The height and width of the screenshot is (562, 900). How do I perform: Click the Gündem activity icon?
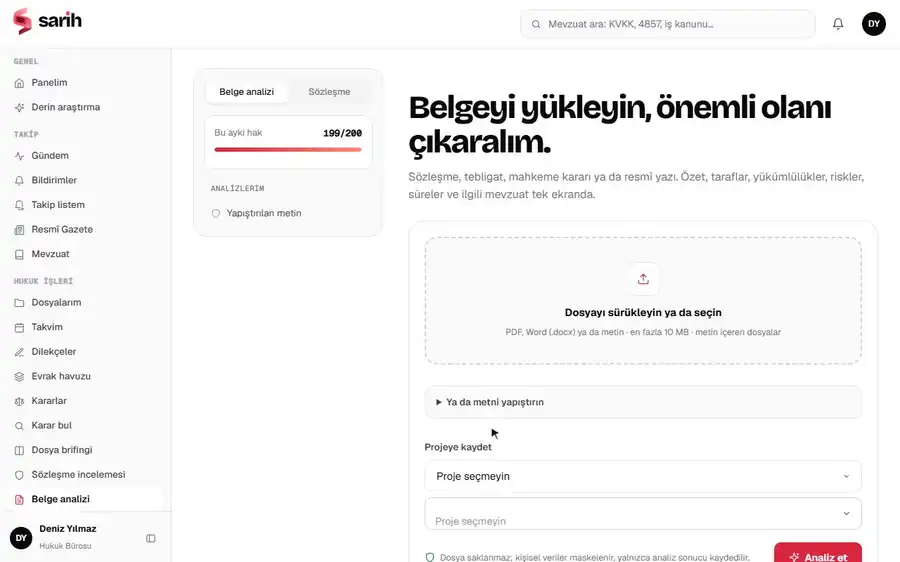point(19,156)
